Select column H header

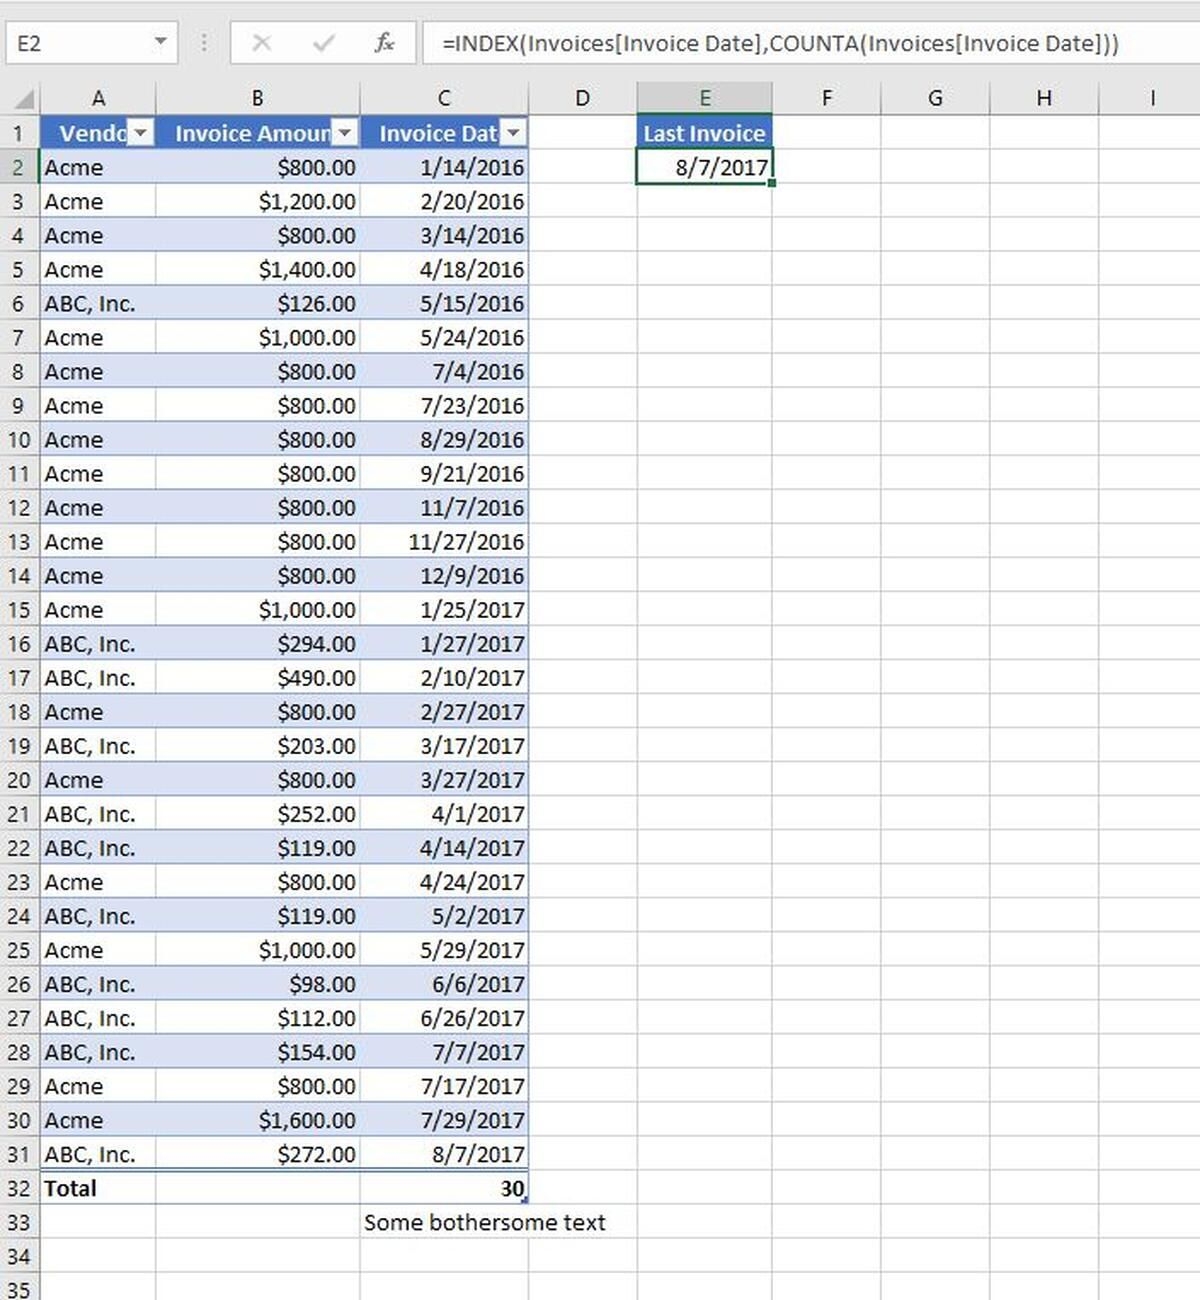(x=1044, y=98)
